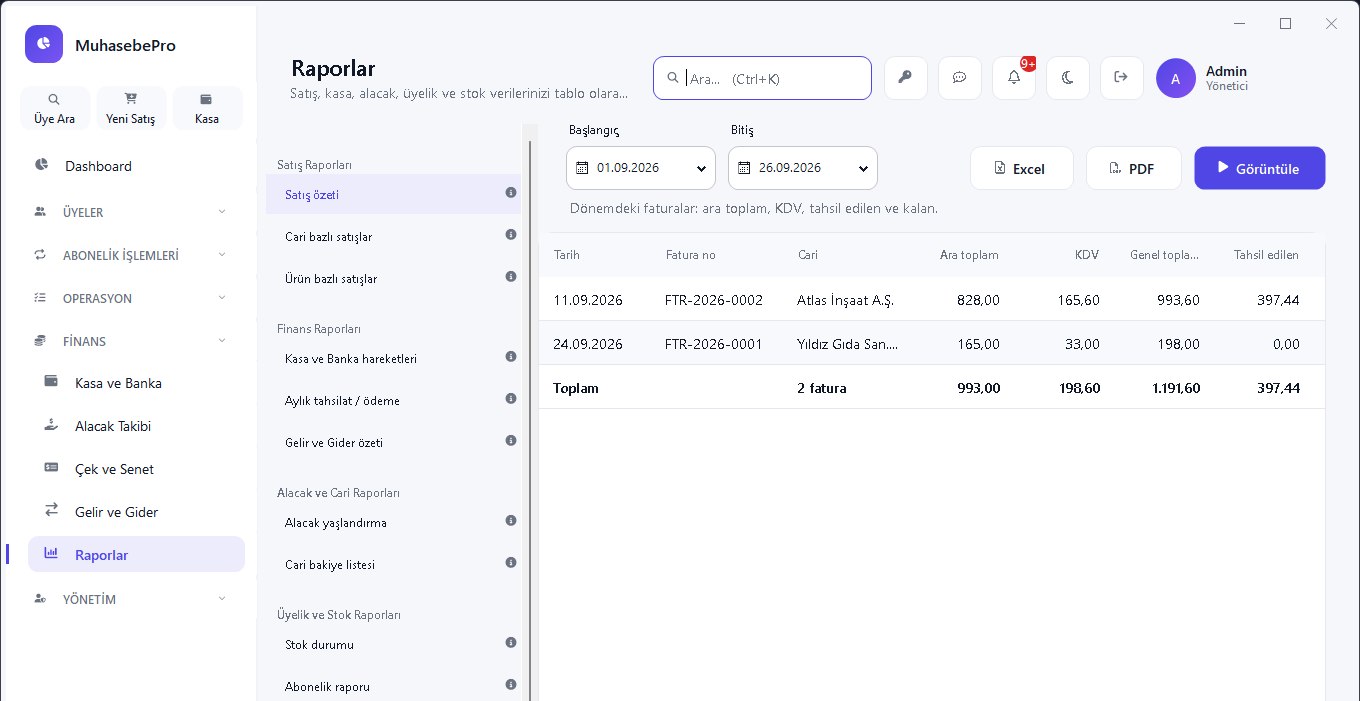Image resolution: width=1360 pixels, height=701 pixels.
Task: Click MuhasebePro logo icon
Action: pyautogui.click(x=44, y=44)
